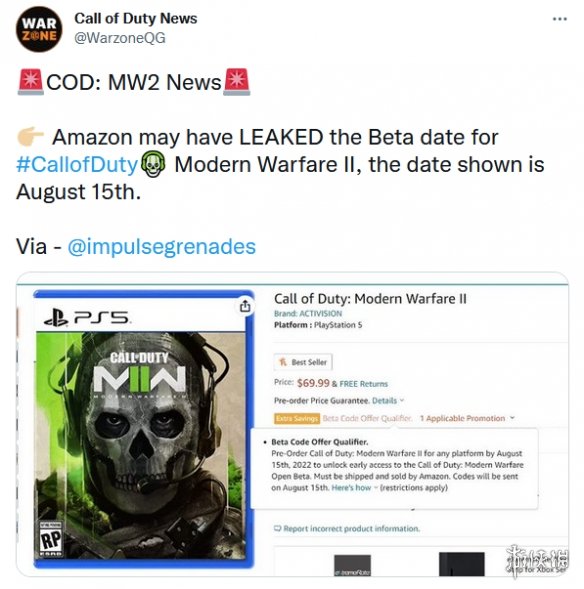The height and width of the screenshot is (589, 584).
Task: Click the first red siren emoji
Action: pos(30,82)
